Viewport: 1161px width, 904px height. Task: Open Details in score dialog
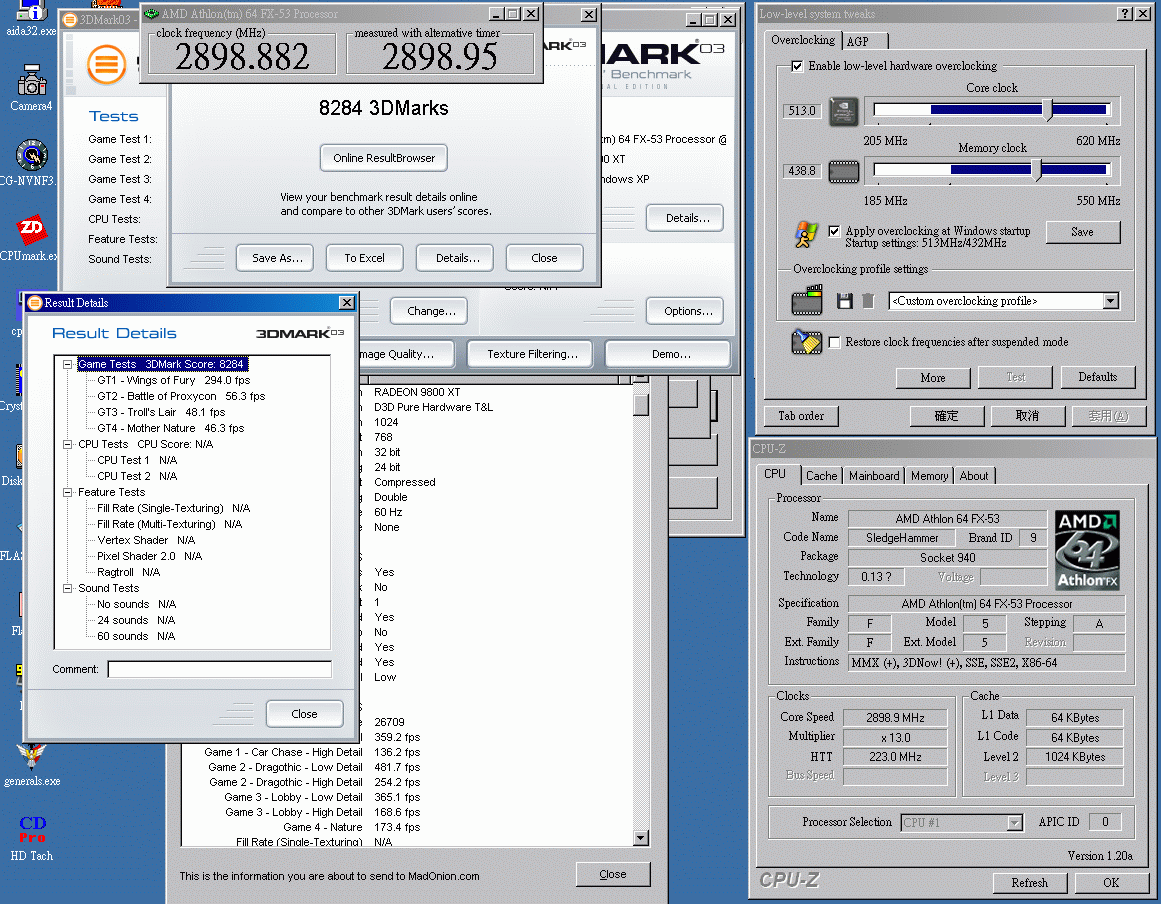[455, 258]
